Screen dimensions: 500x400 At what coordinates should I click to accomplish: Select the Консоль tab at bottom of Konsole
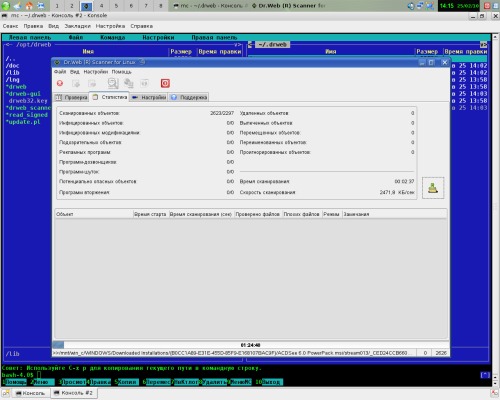(31, 393)
